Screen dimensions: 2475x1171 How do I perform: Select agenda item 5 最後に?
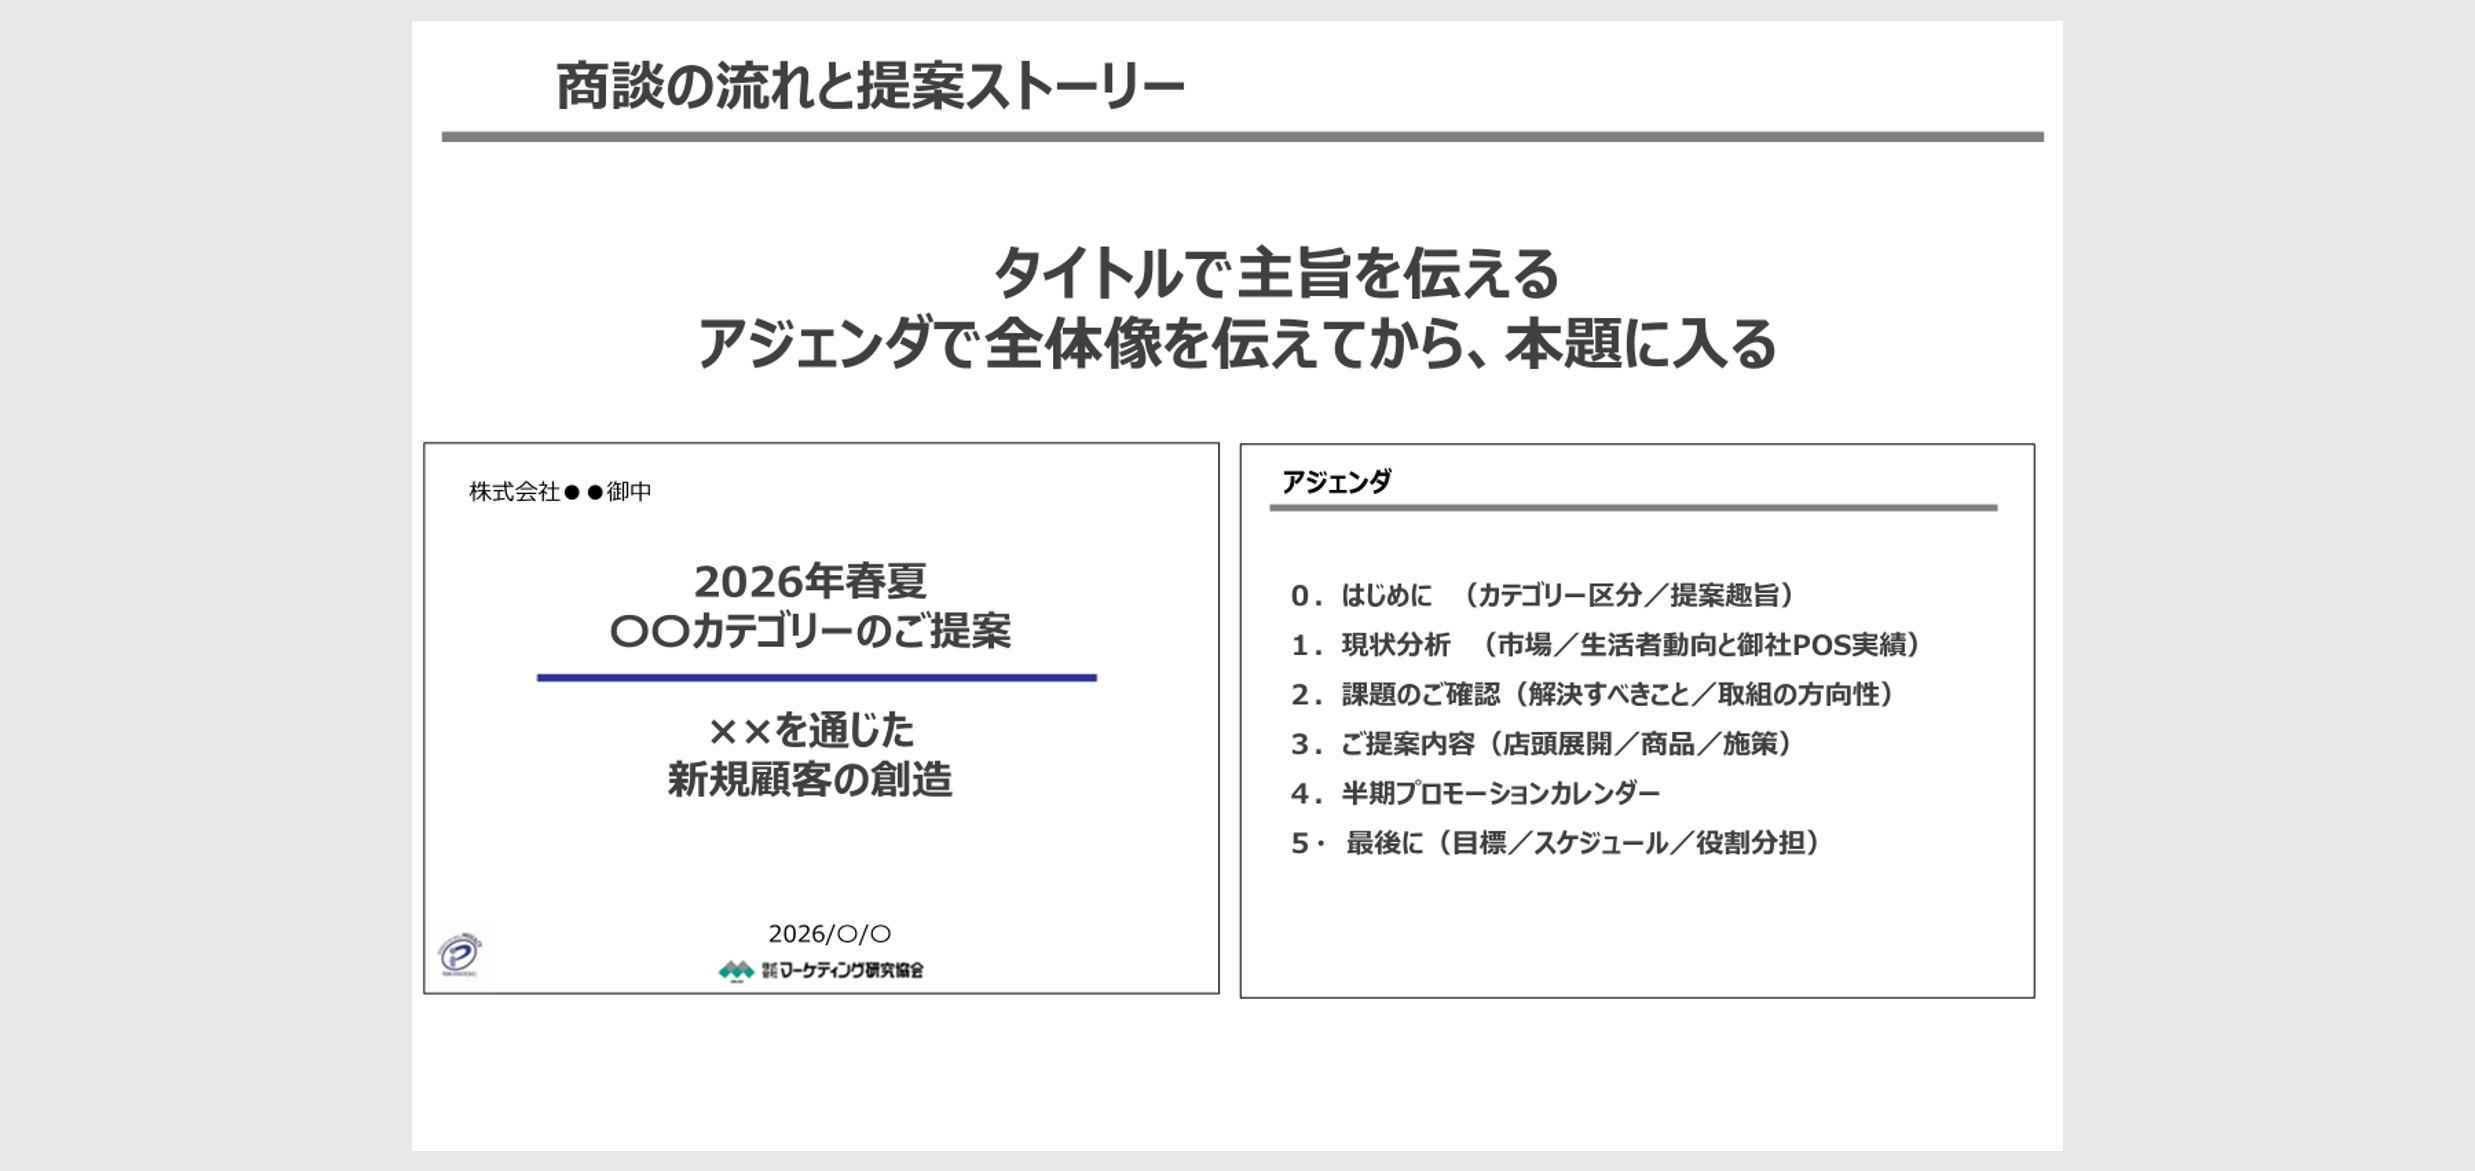tap(1556, 843)
